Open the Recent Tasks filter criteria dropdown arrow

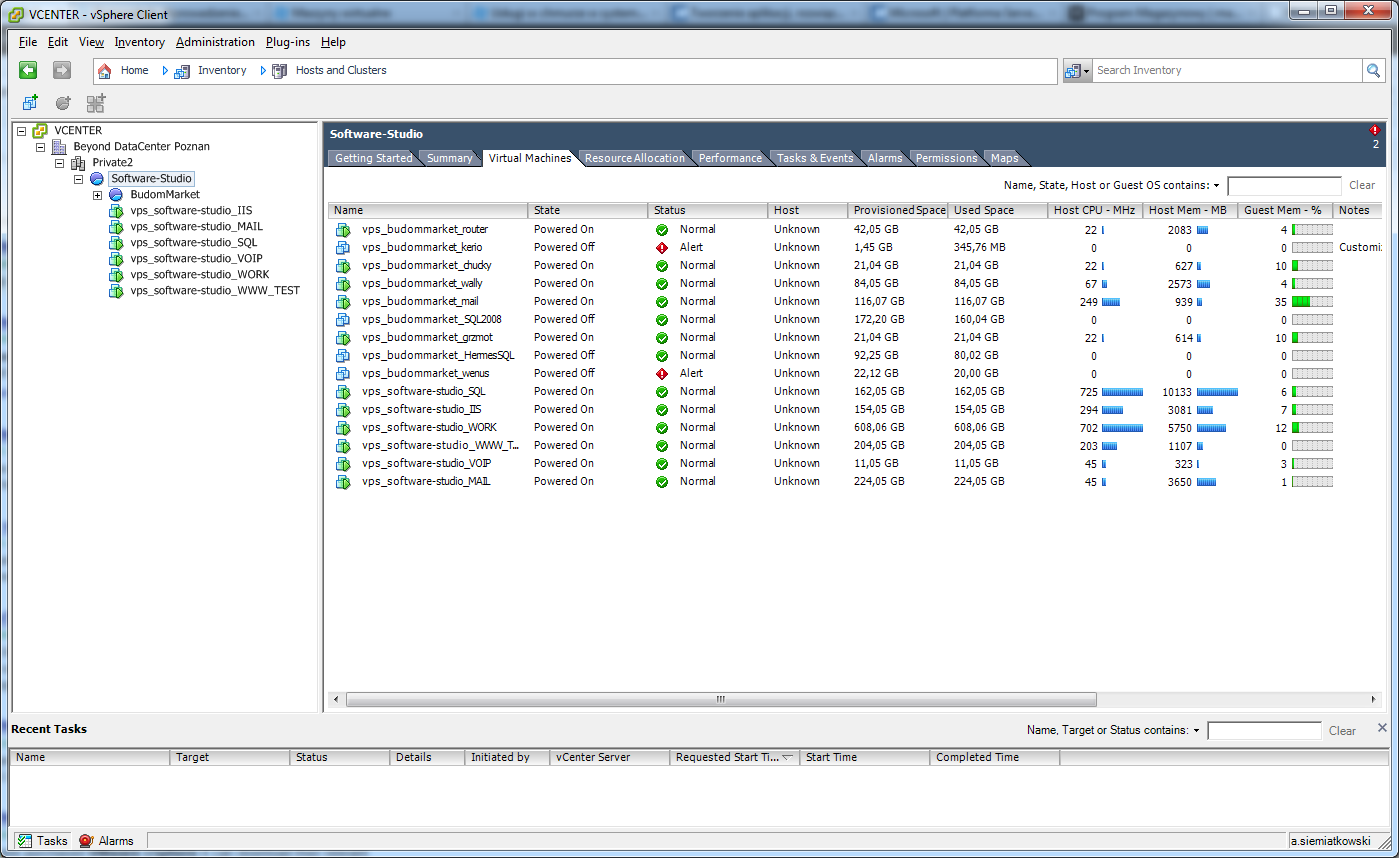[x=1196, y=731]
